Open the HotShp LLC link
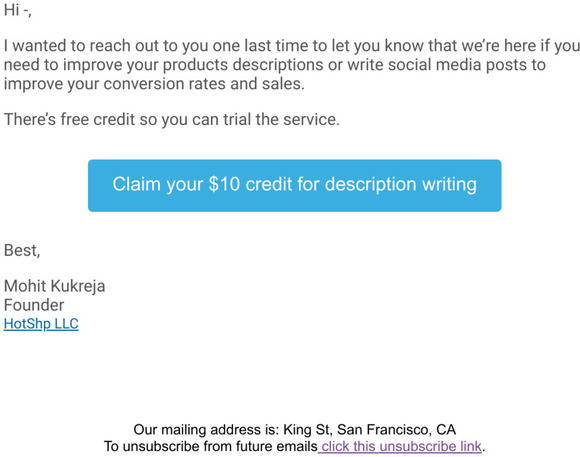The height and width of the screenshot is (457, 580). coord(41,324)
